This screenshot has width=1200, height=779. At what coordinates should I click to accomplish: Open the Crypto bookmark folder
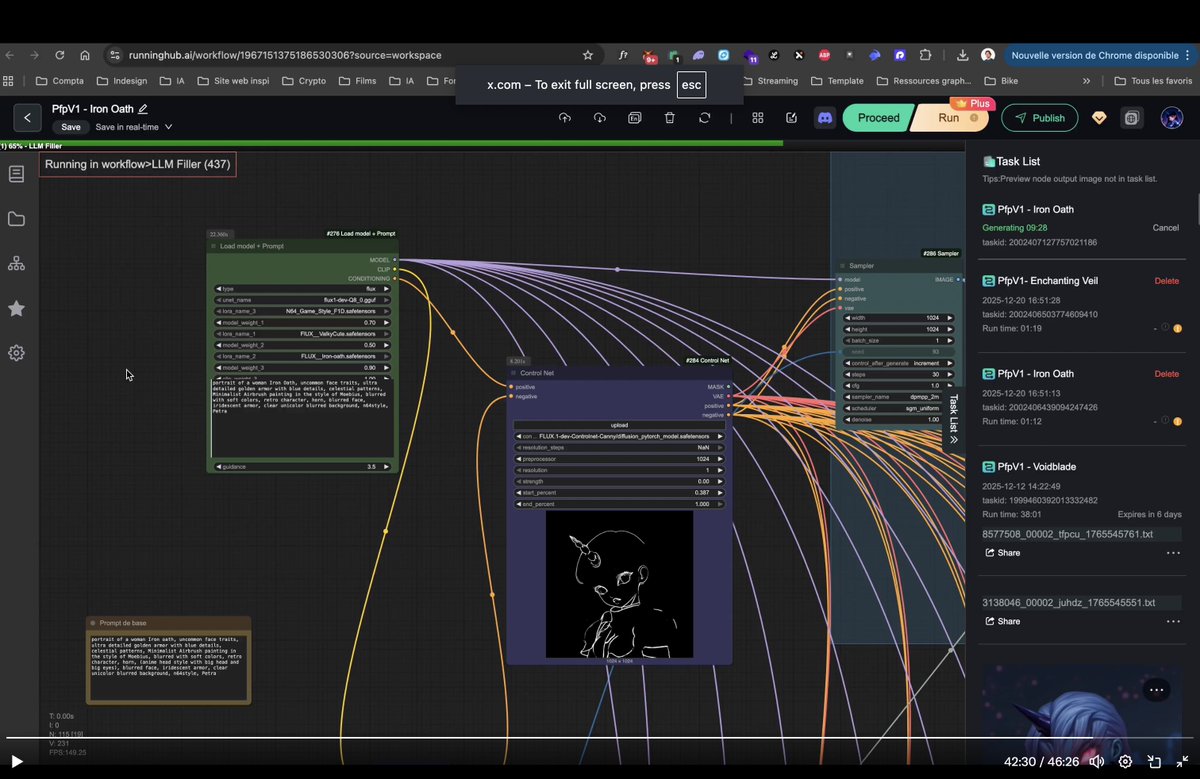point(304,81)
